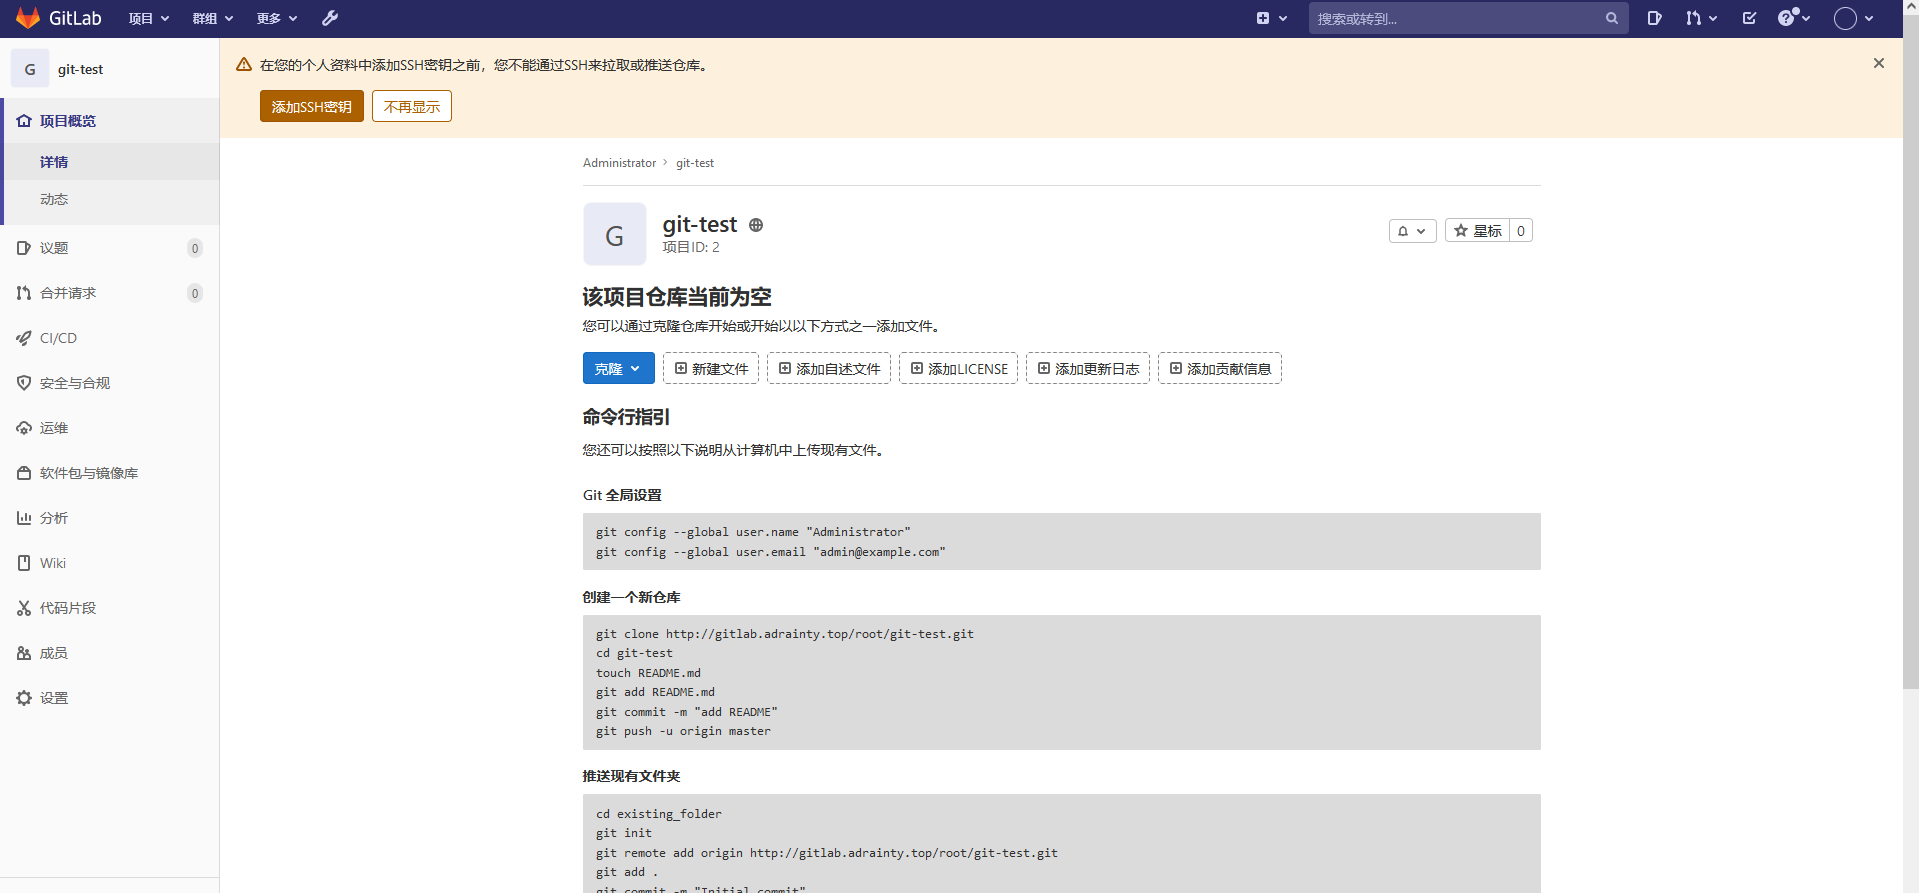
Task: Open the 合并请求 merge requests sidebar item
Action: point(110,293)
